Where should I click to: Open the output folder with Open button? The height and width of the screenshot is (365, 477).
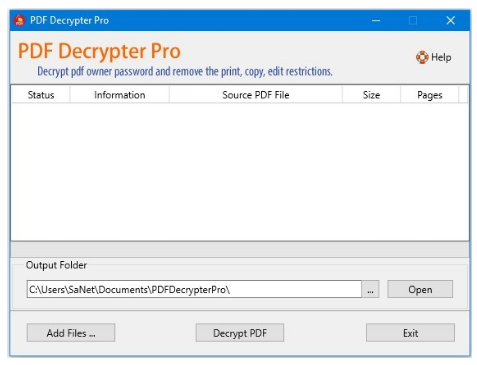point(420,289)
